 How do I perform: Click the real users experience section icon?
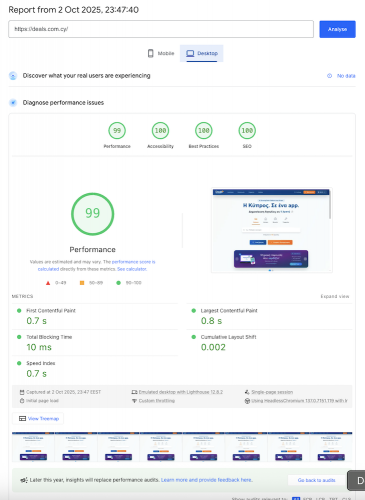coord(13,76)
